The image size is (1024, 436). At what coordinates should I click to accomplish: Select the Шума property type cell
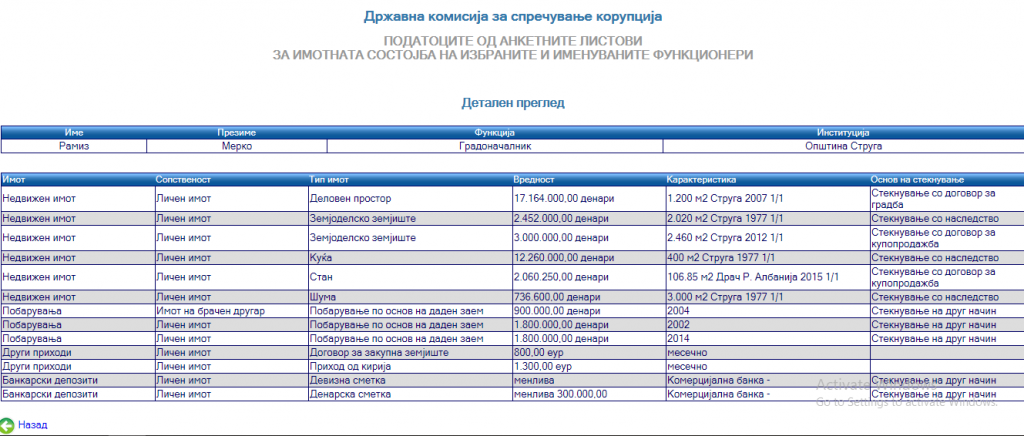[x=322, y=297]
